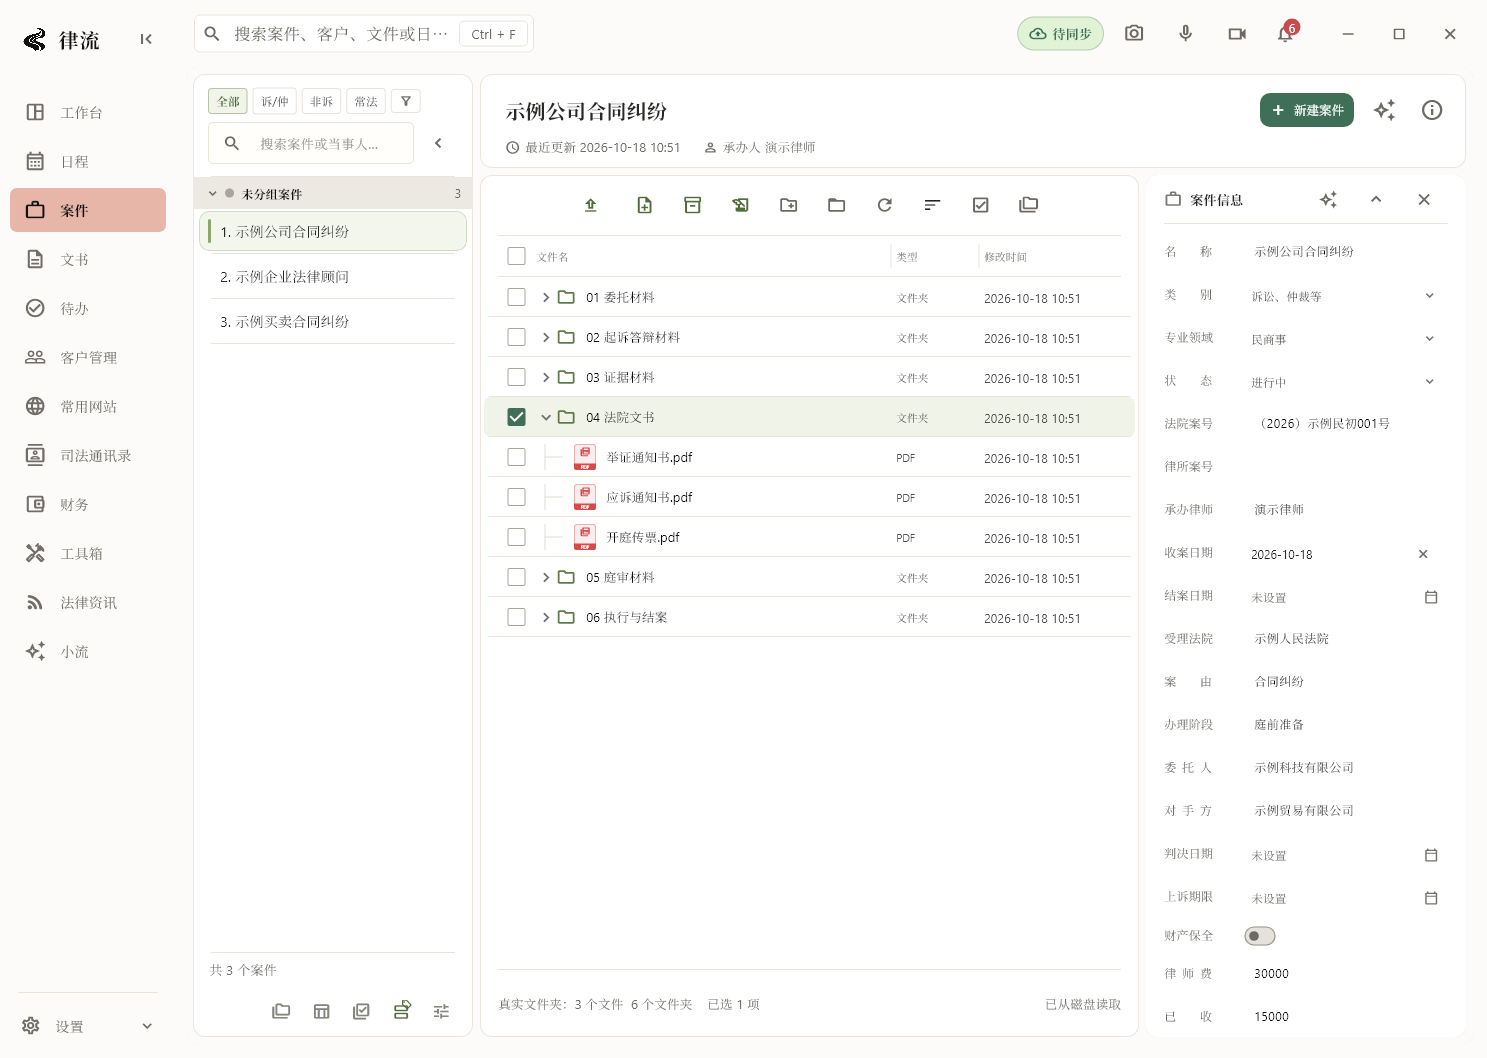Click the archive box icon in file toolbar
Image resolution: width=1487 pixels, height=1058 pixels.
[693, 205]
